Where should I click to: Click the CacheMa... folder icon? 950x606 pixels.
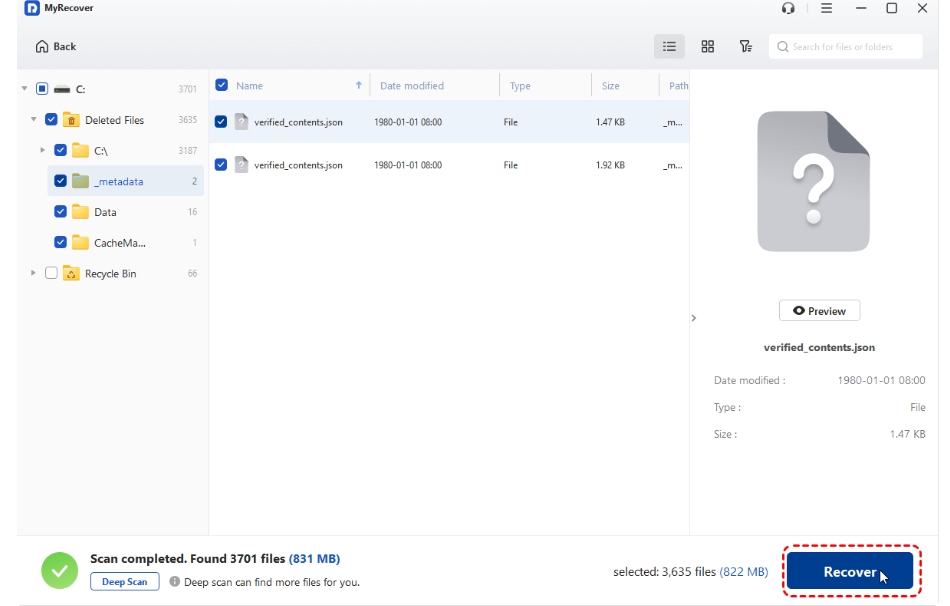pyautogui.click(x=81, y=242)
